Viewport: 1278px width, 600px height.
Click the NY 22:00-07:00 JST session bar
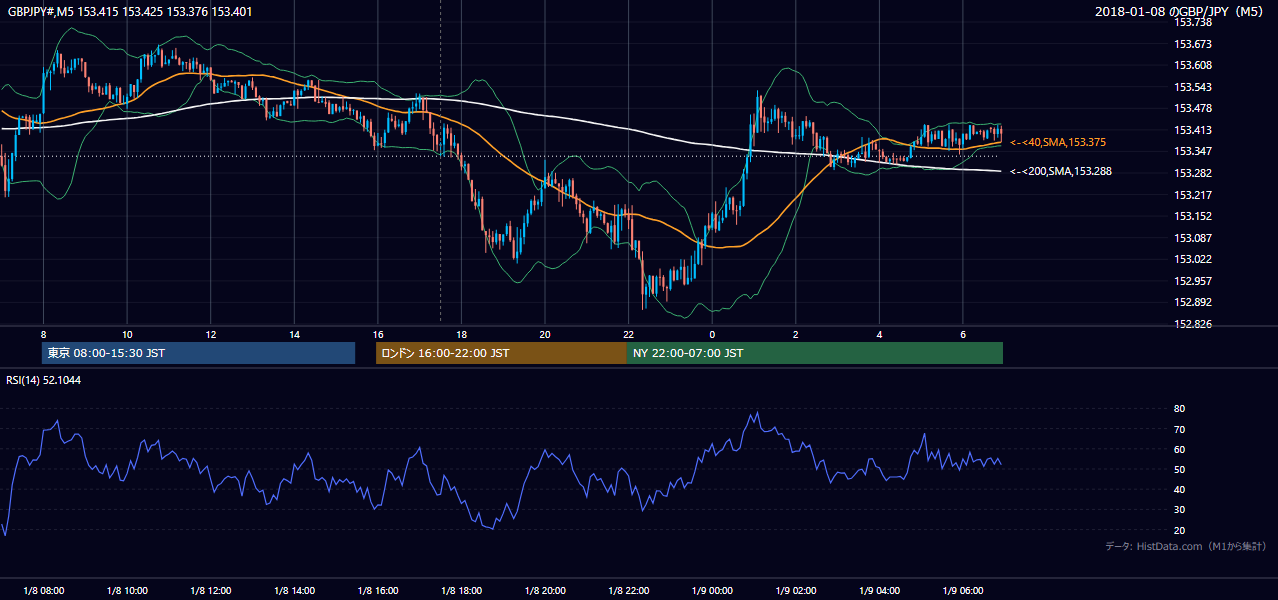click(x=815, y=353)
